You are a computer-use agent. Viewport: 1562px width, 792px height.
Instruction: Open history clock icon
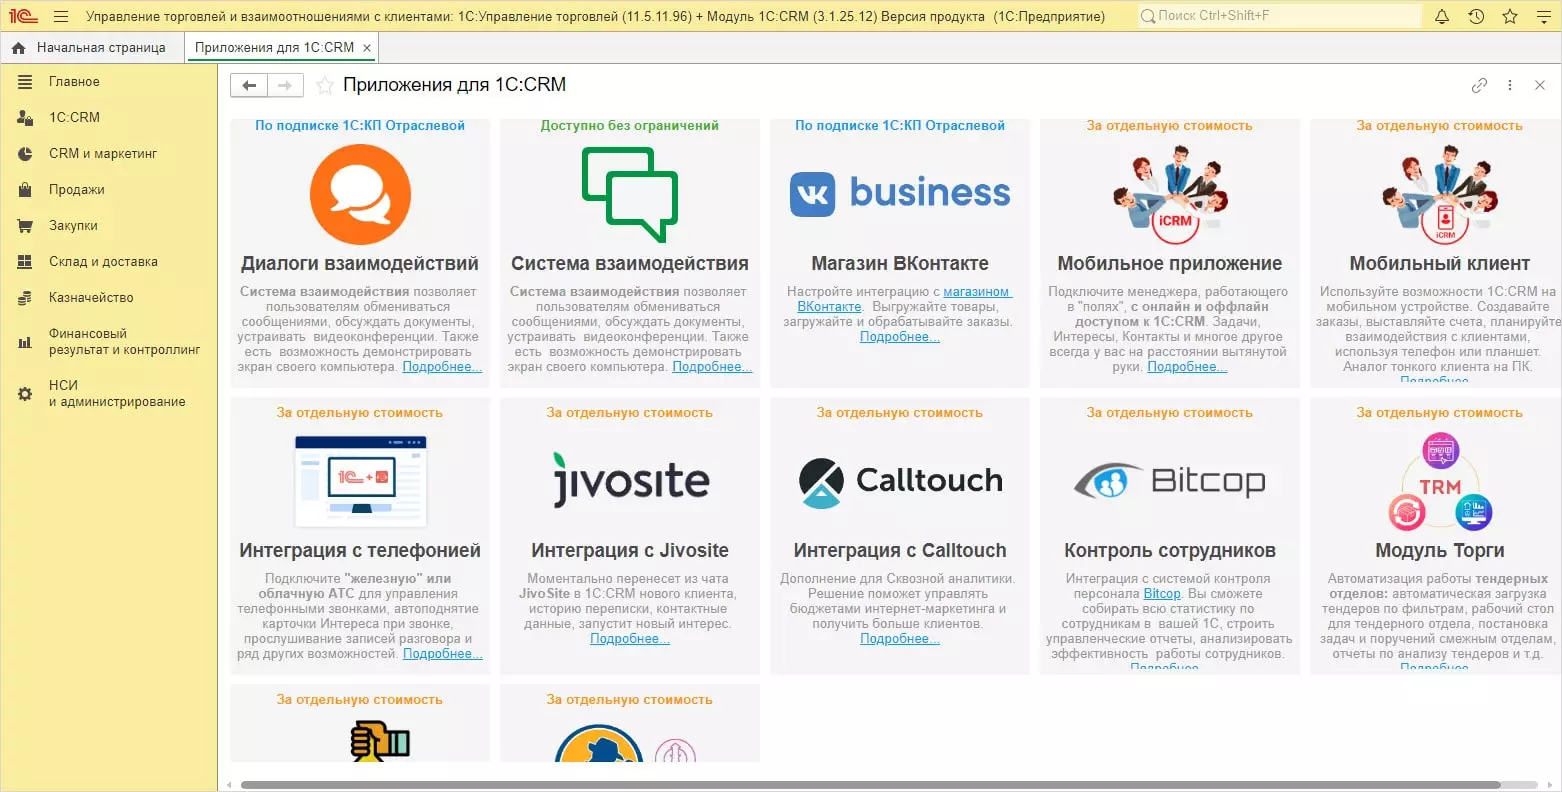coord(1476,16)
